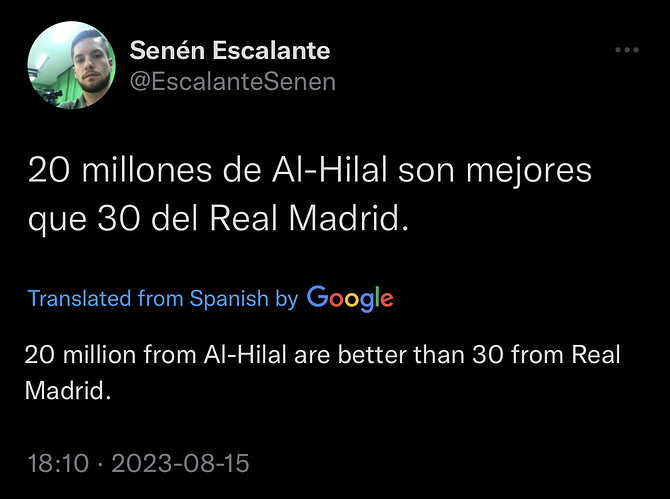Click the display name Senén Escalante
Screen dimensions: 670x499
click(230, 50)
